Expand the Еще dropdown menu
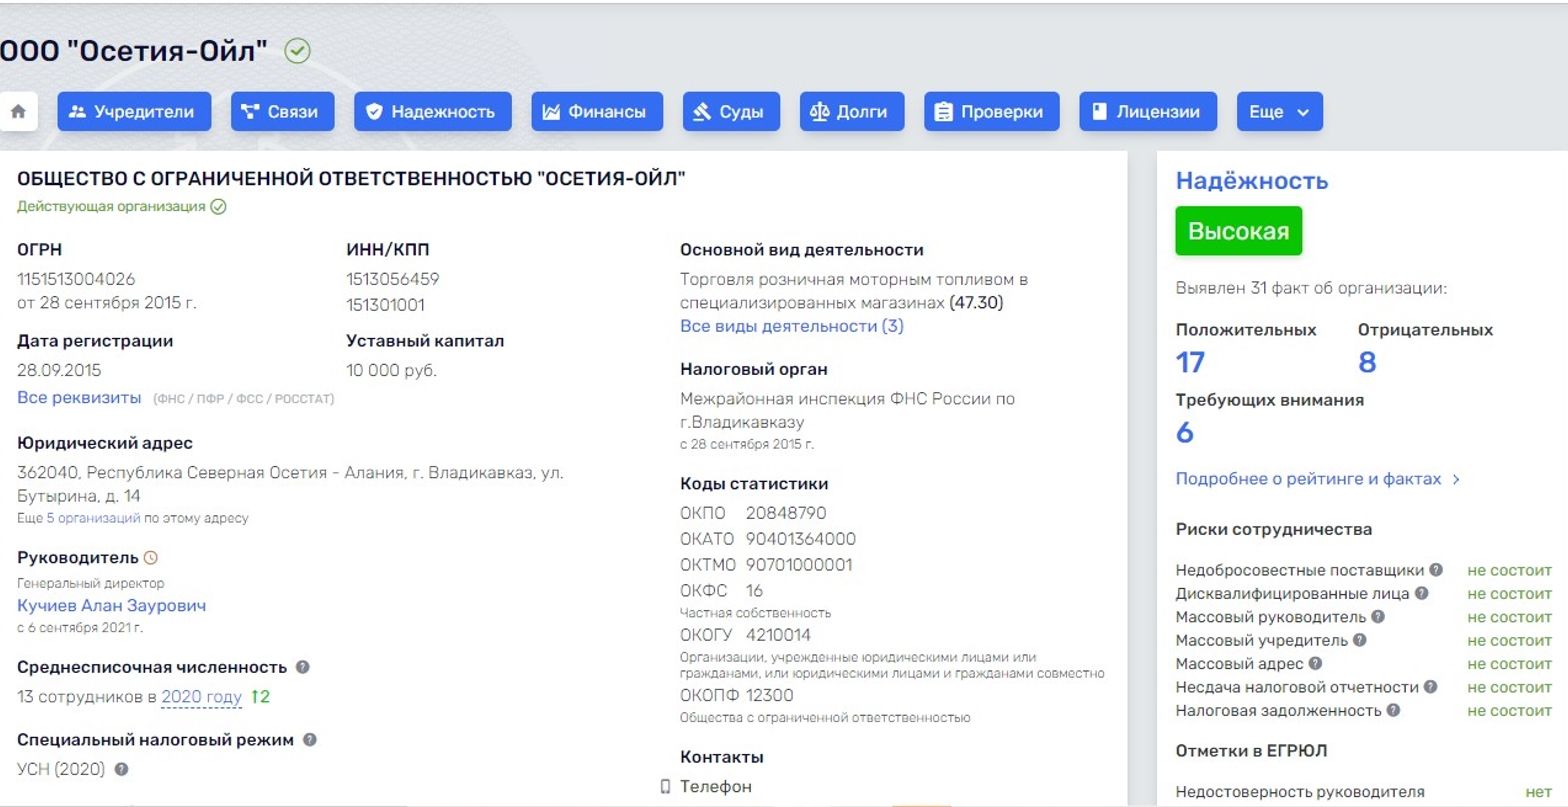 (x=1279, y=112)
